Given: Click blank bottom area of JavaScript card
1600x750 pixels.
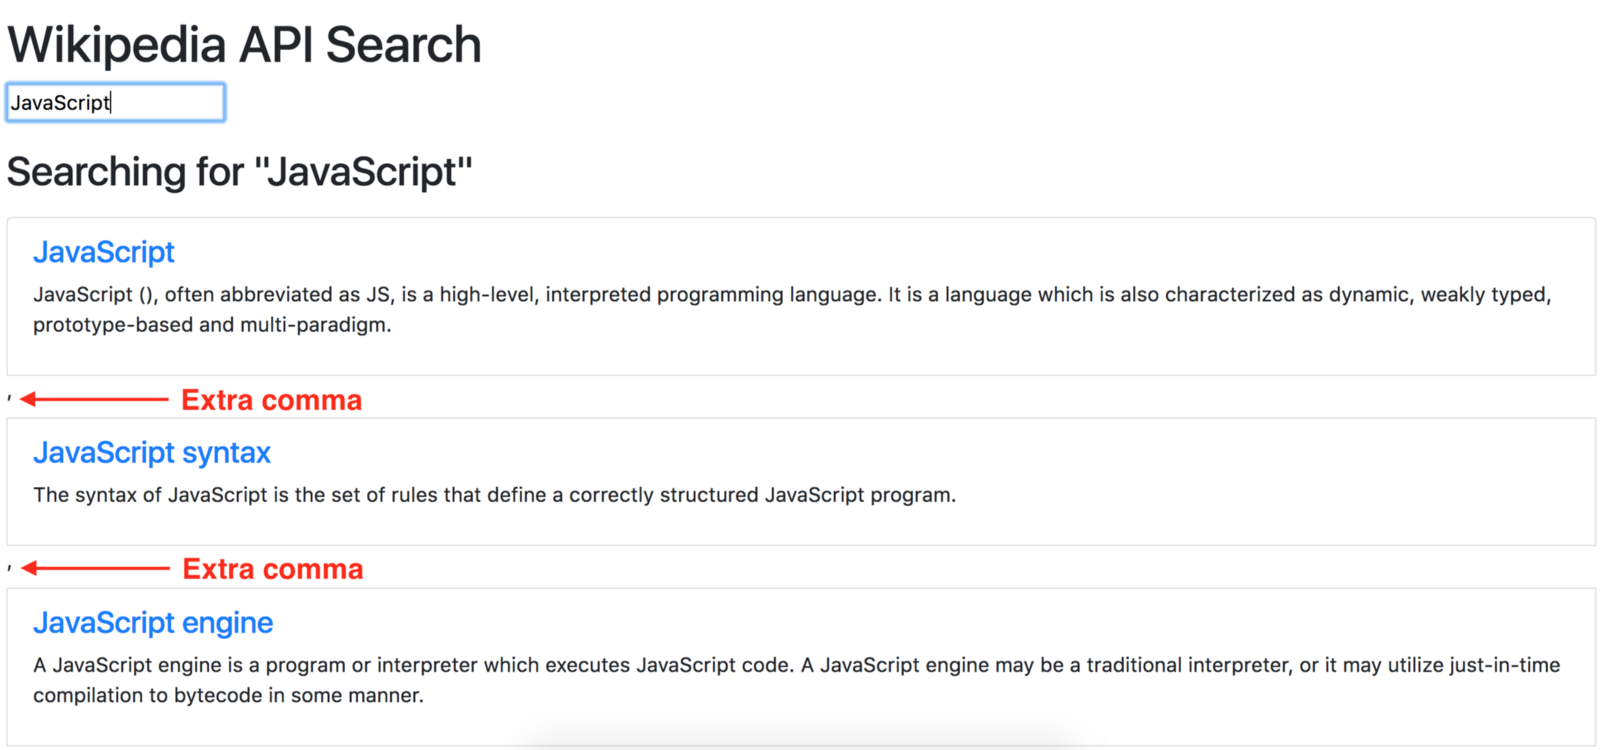Looking at the screenshot, I should pos(800,356).
